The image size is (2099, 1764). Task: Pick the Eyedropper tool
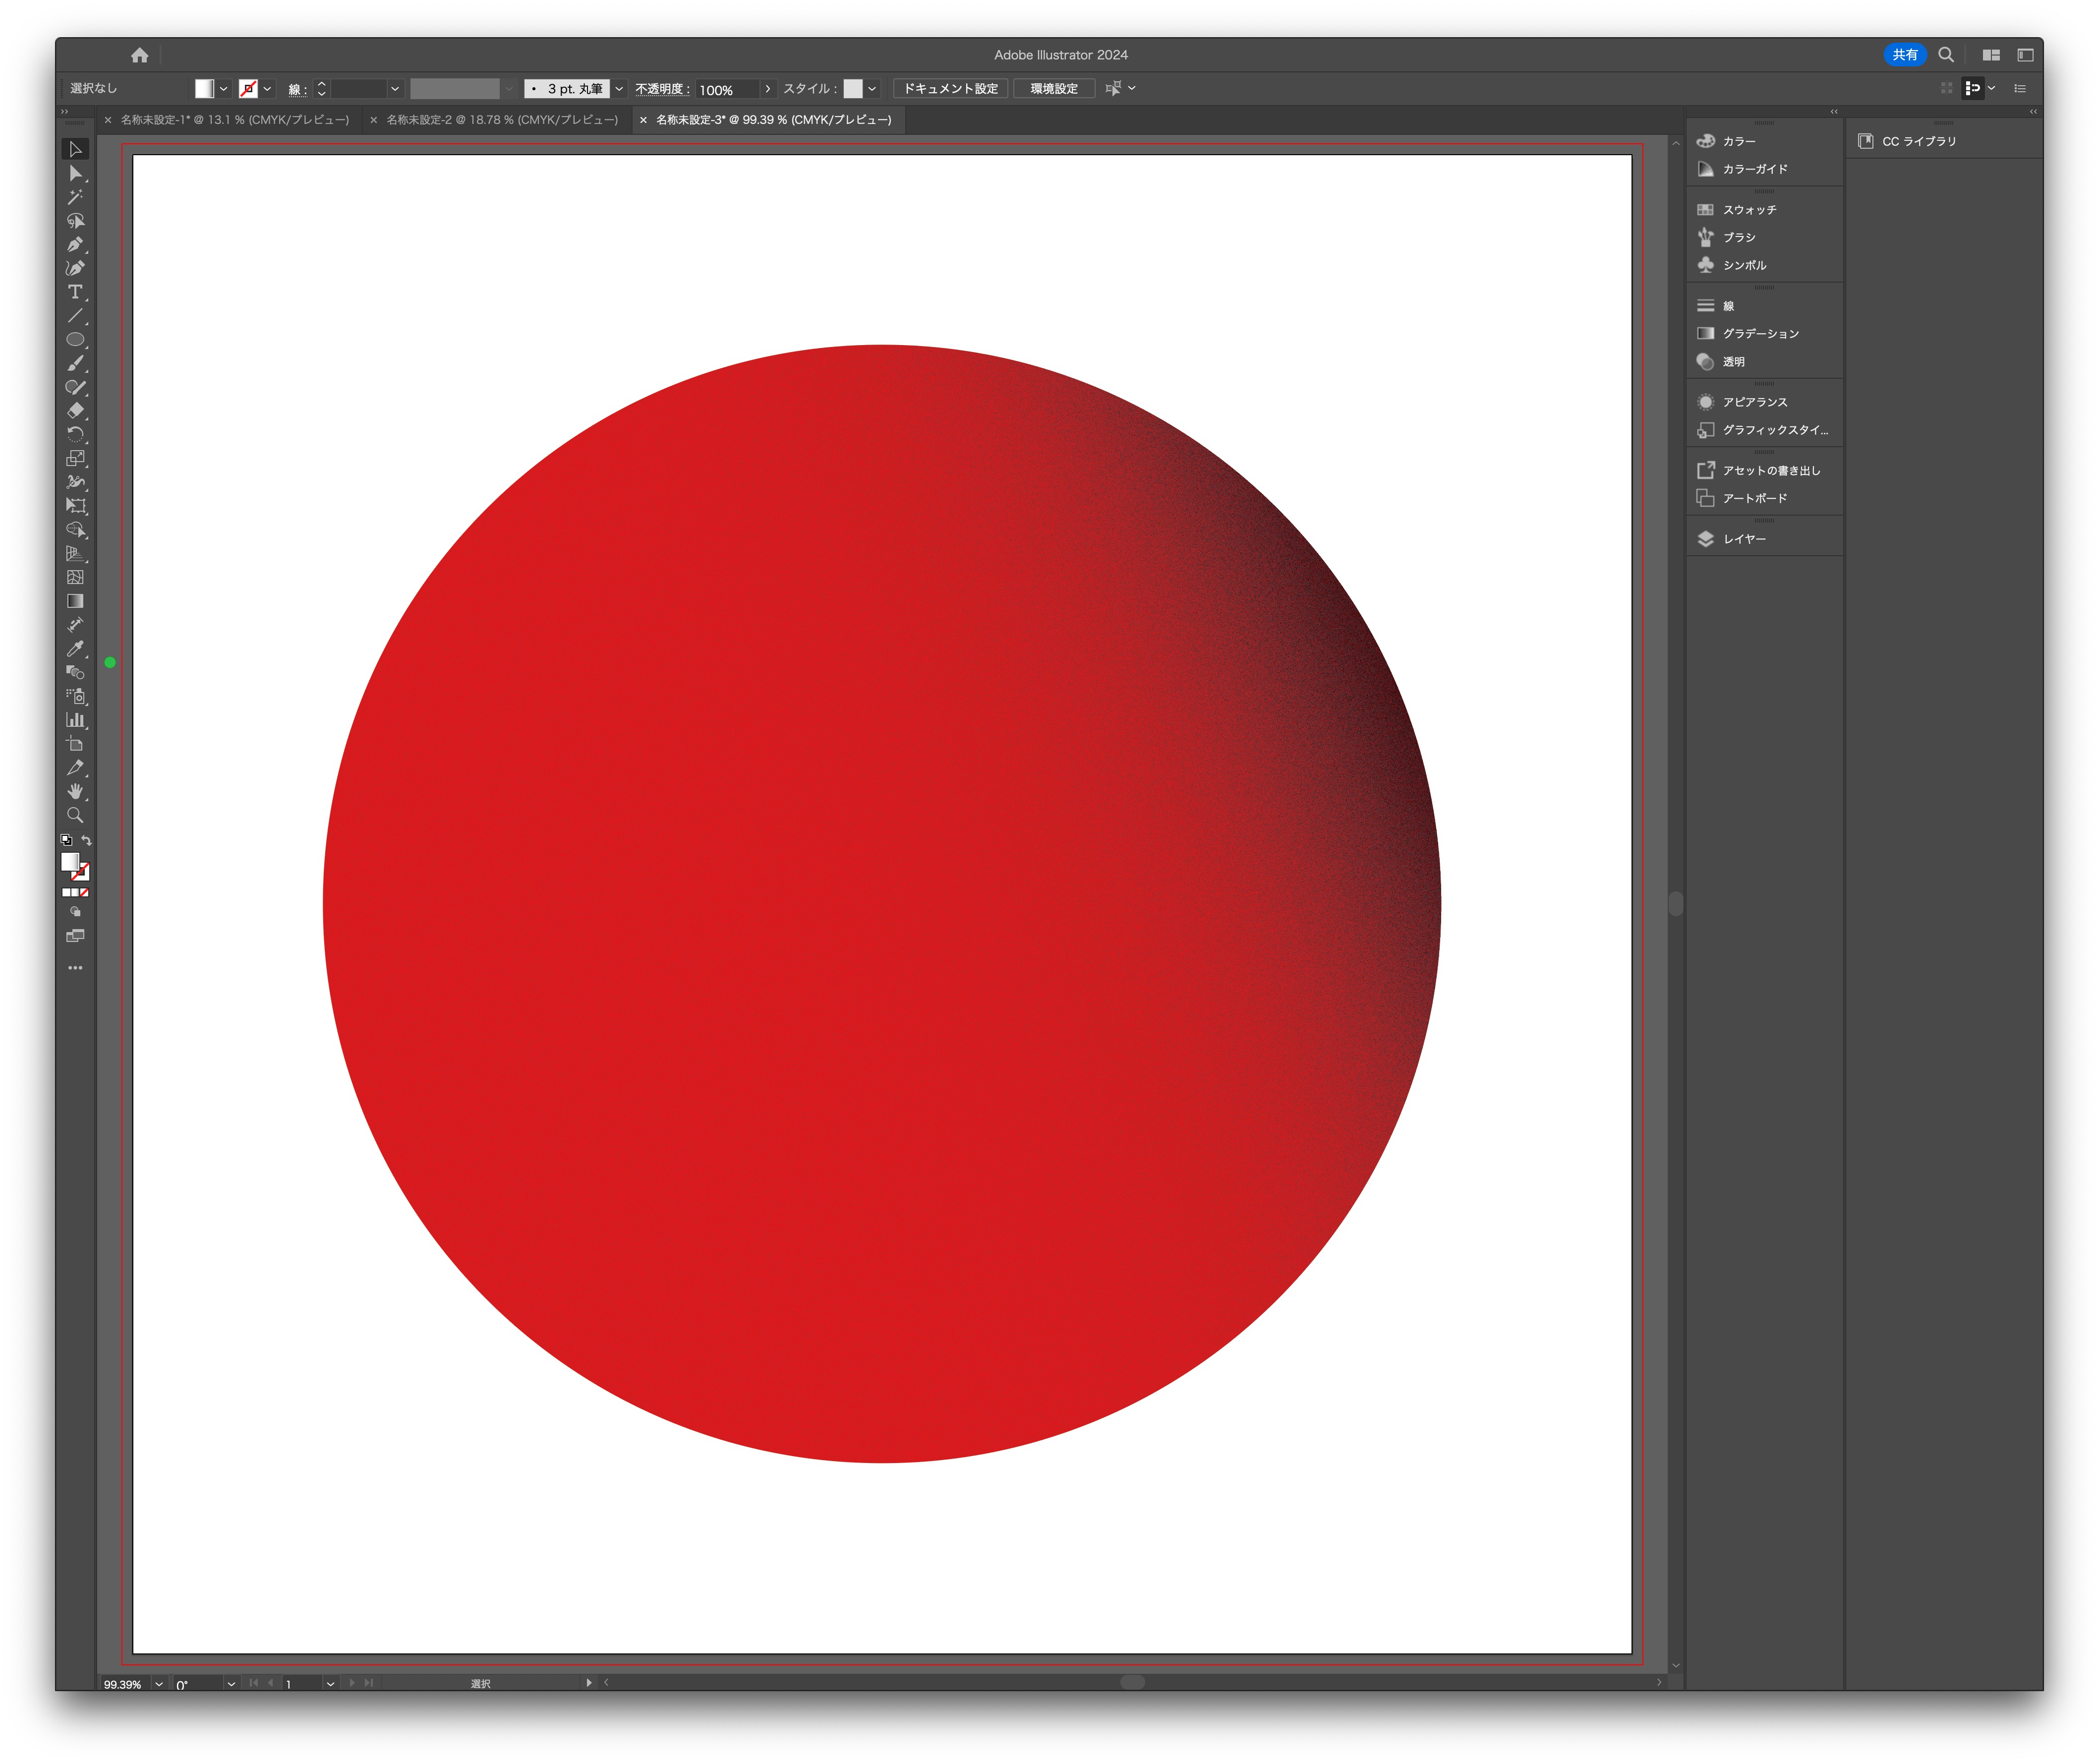75,649
